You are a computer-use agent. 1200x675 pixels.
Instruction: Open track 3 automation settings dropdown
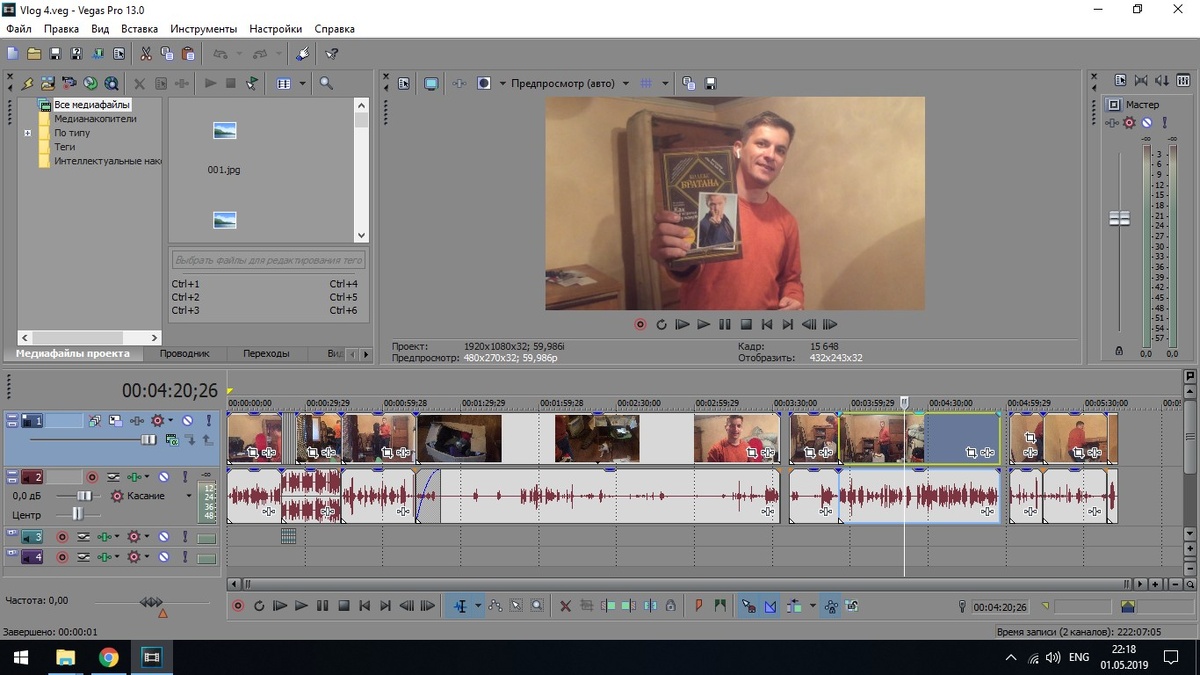[147, 537]
